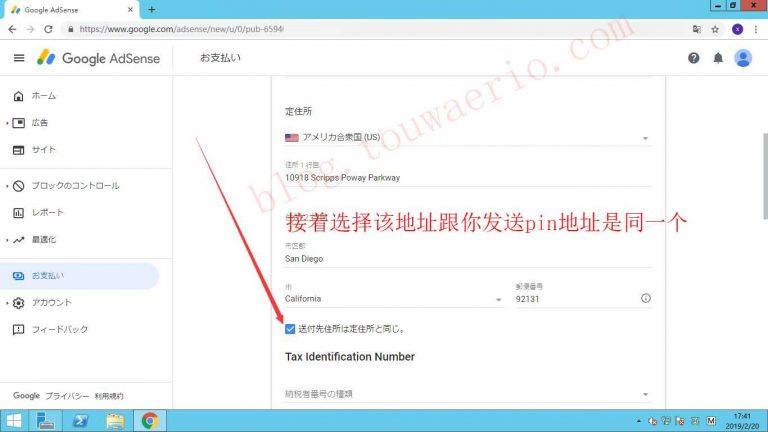Open Windows Start menu
The image size is (768, 432).
[x=14, y=421]
